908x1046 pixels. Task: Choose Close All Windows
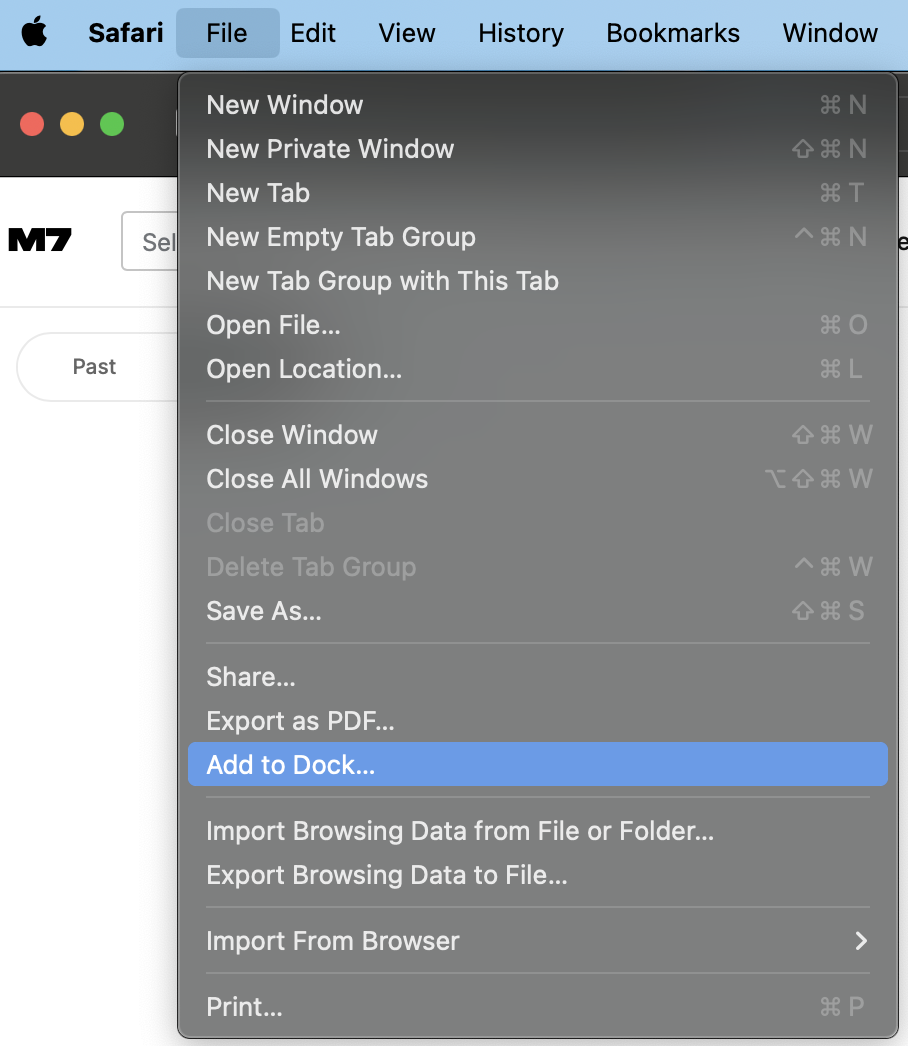click(x=317, y=479)
